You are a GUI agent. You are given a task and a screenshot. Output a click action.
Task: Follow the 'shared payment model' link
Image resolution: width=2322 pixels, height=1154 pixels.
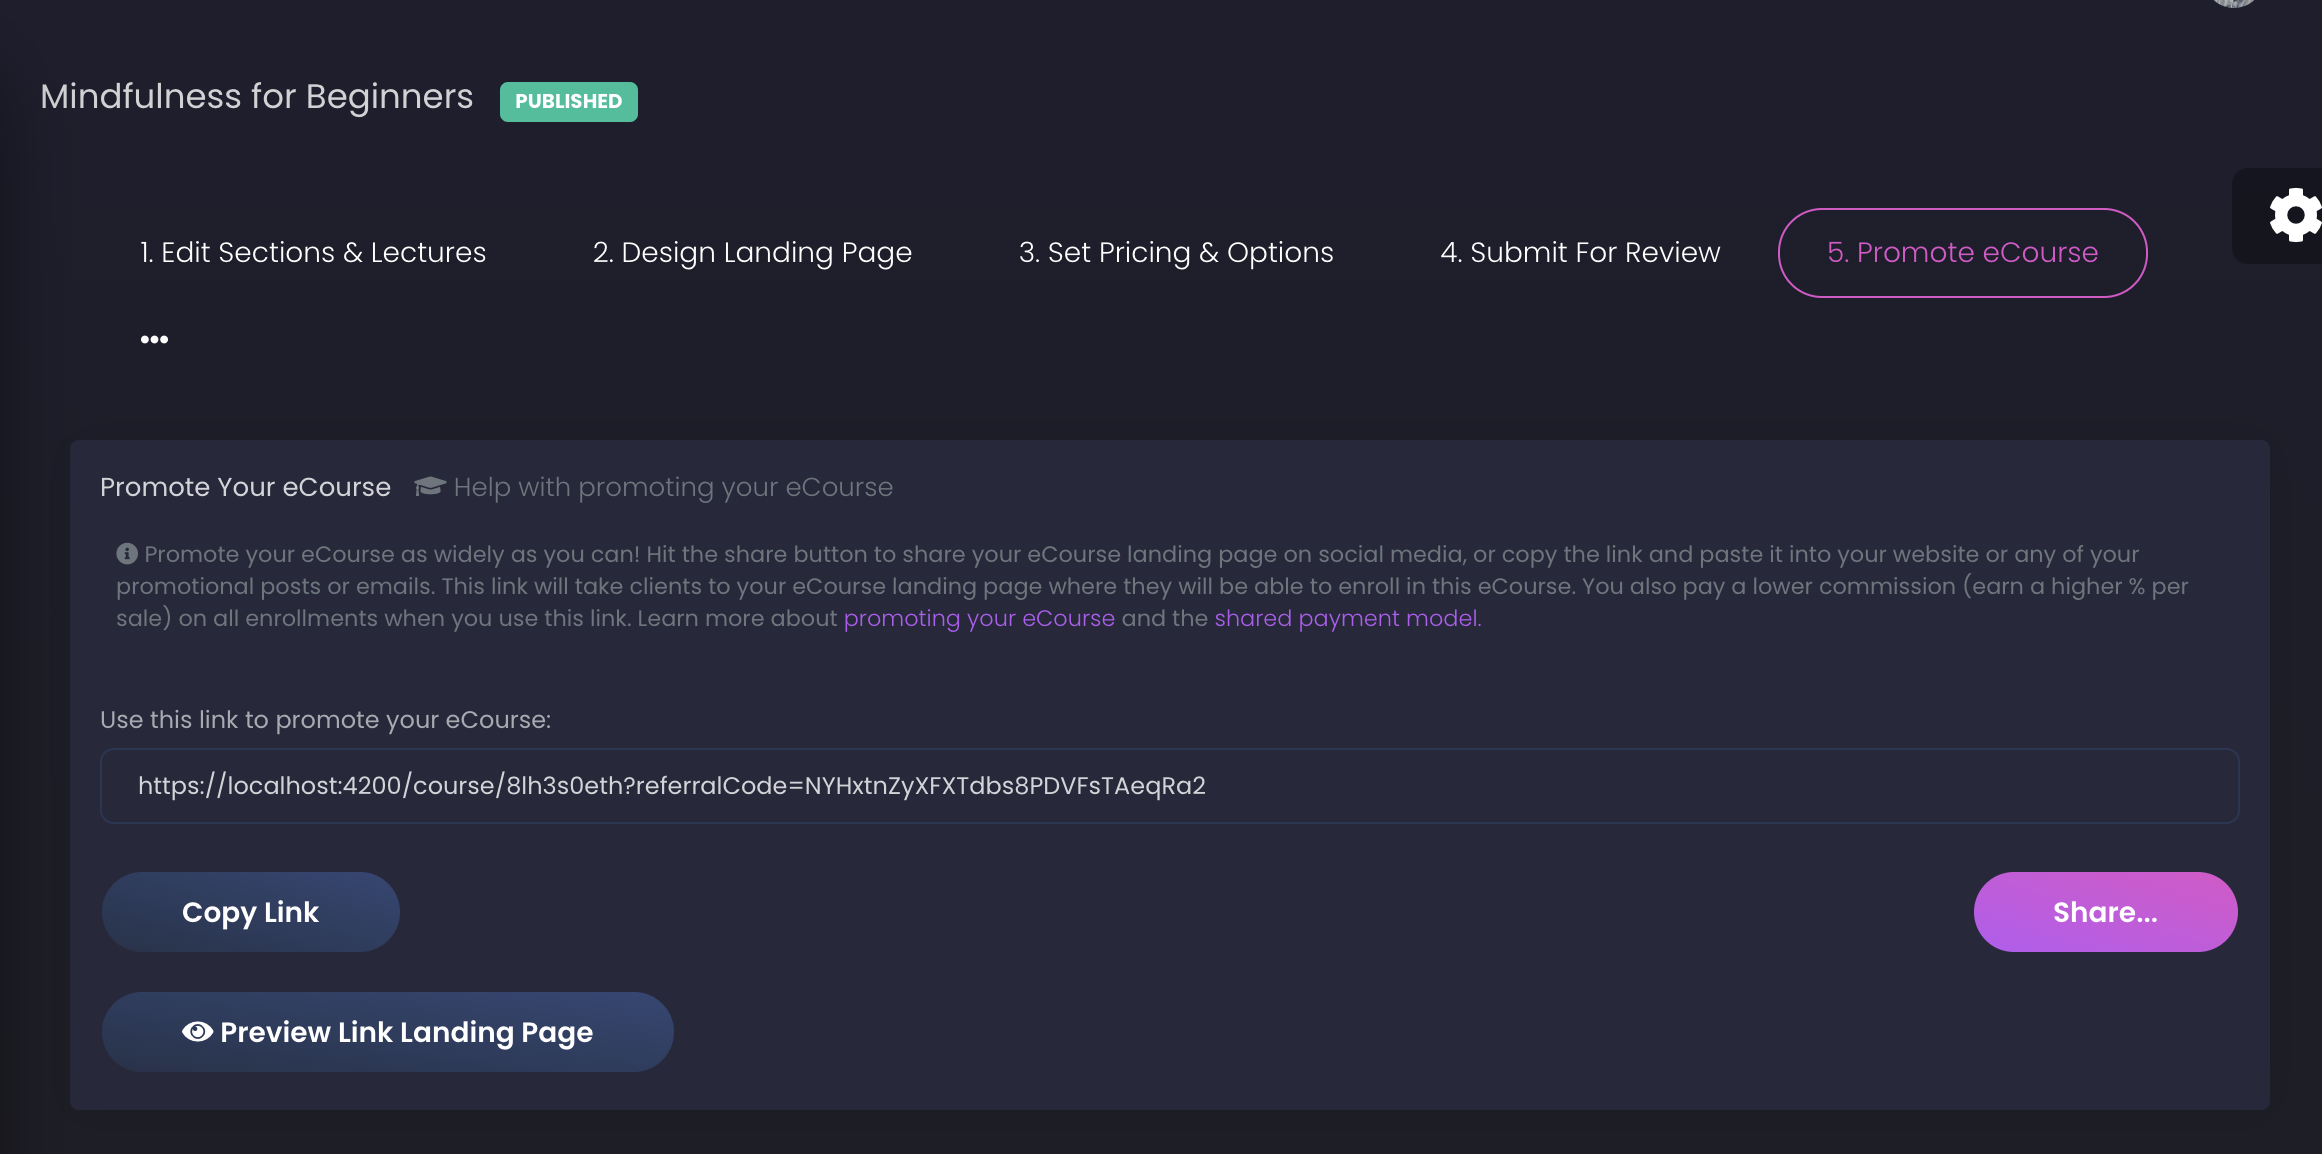pos(1345,618)
